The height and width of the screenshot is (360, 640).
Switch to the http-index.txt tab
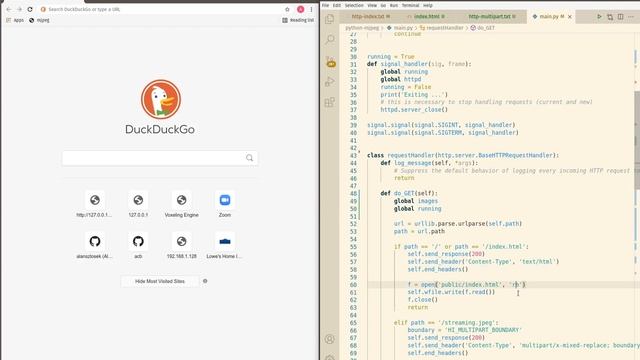[371, 17]
